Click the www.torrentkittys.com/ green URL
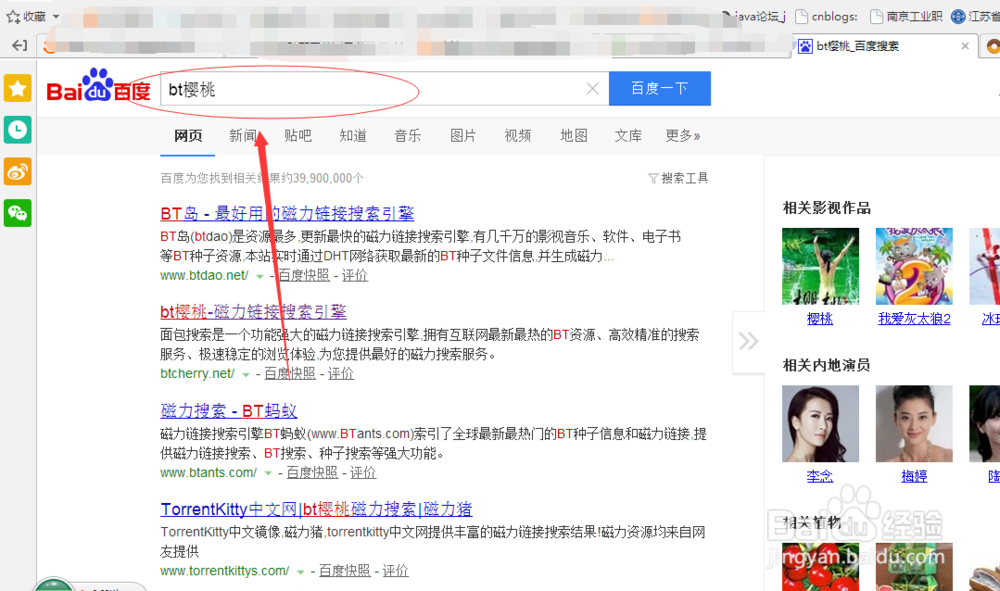Viewport: 1000px width, 591px height. pyautogui.click(x=224, y=571)
